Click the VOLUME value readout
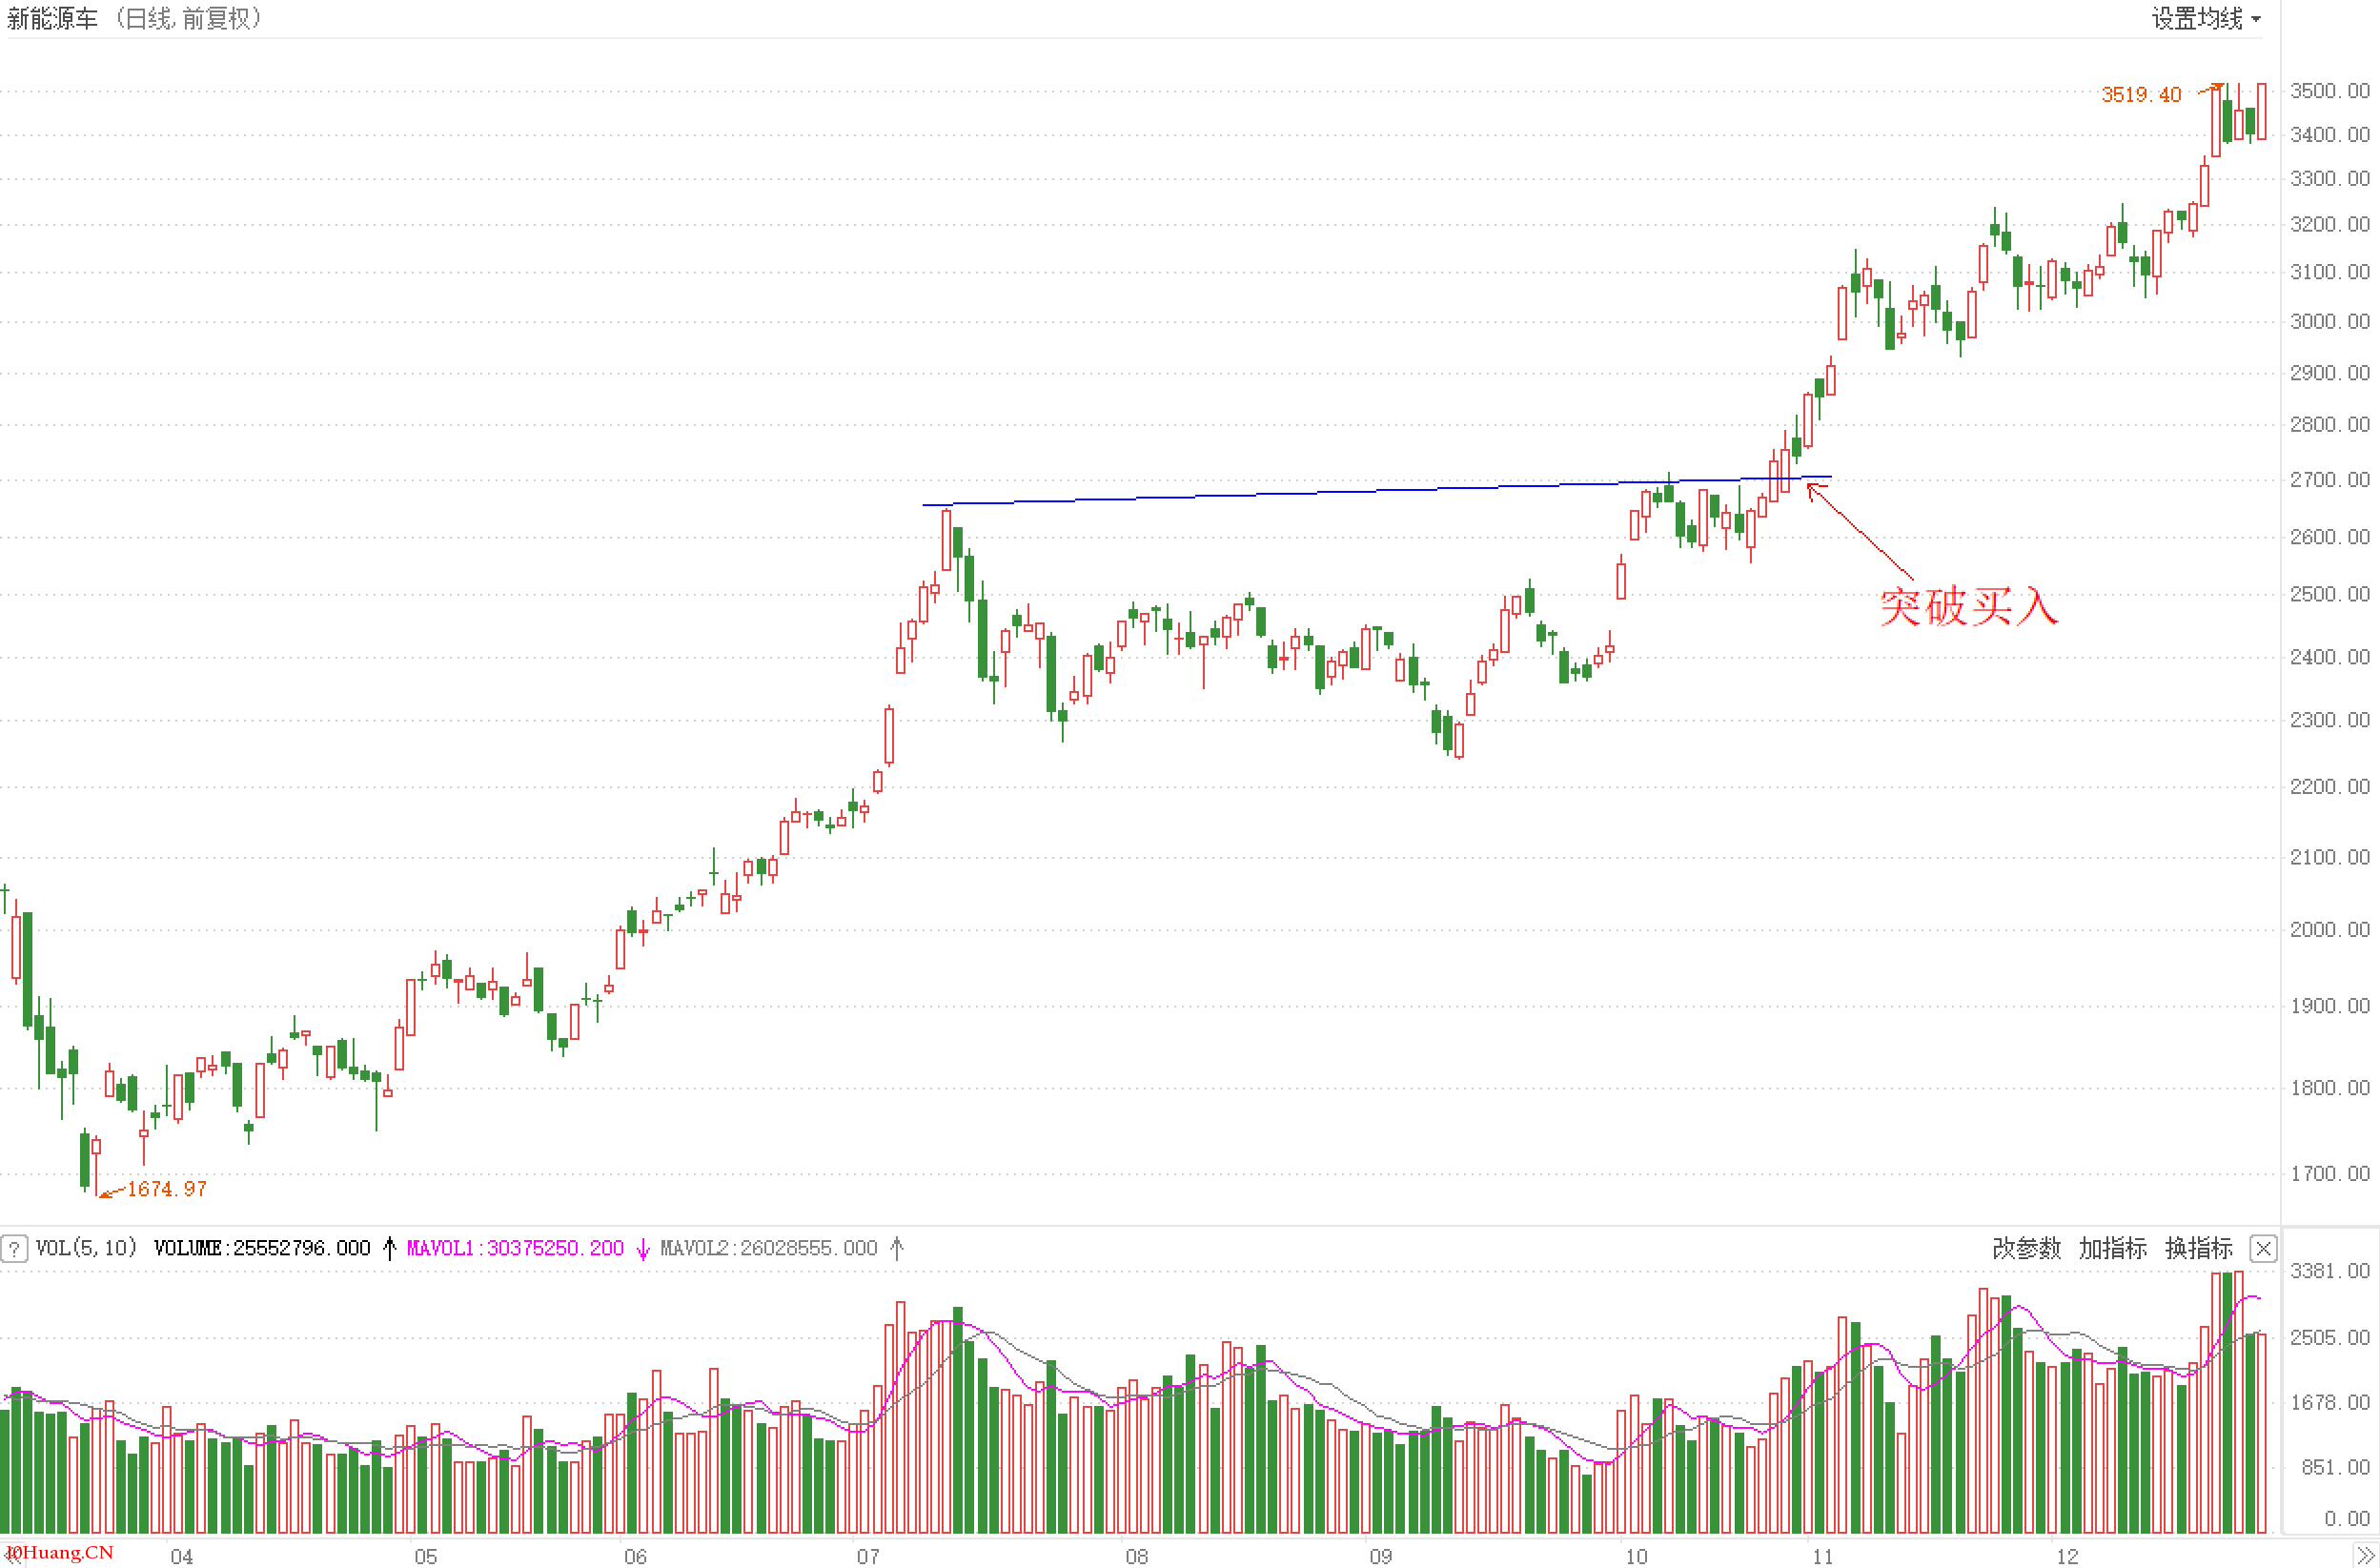2380x1568 pixels. (x=262, y=1248)
